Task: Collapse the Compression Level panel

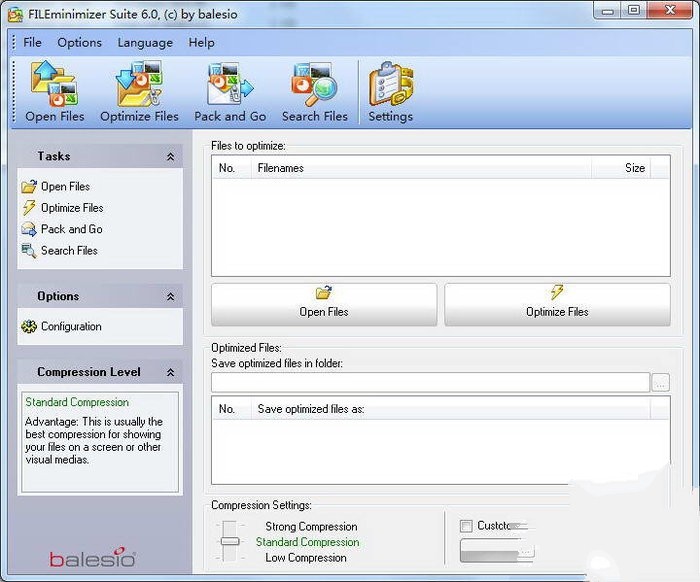Action: point(170,372)
